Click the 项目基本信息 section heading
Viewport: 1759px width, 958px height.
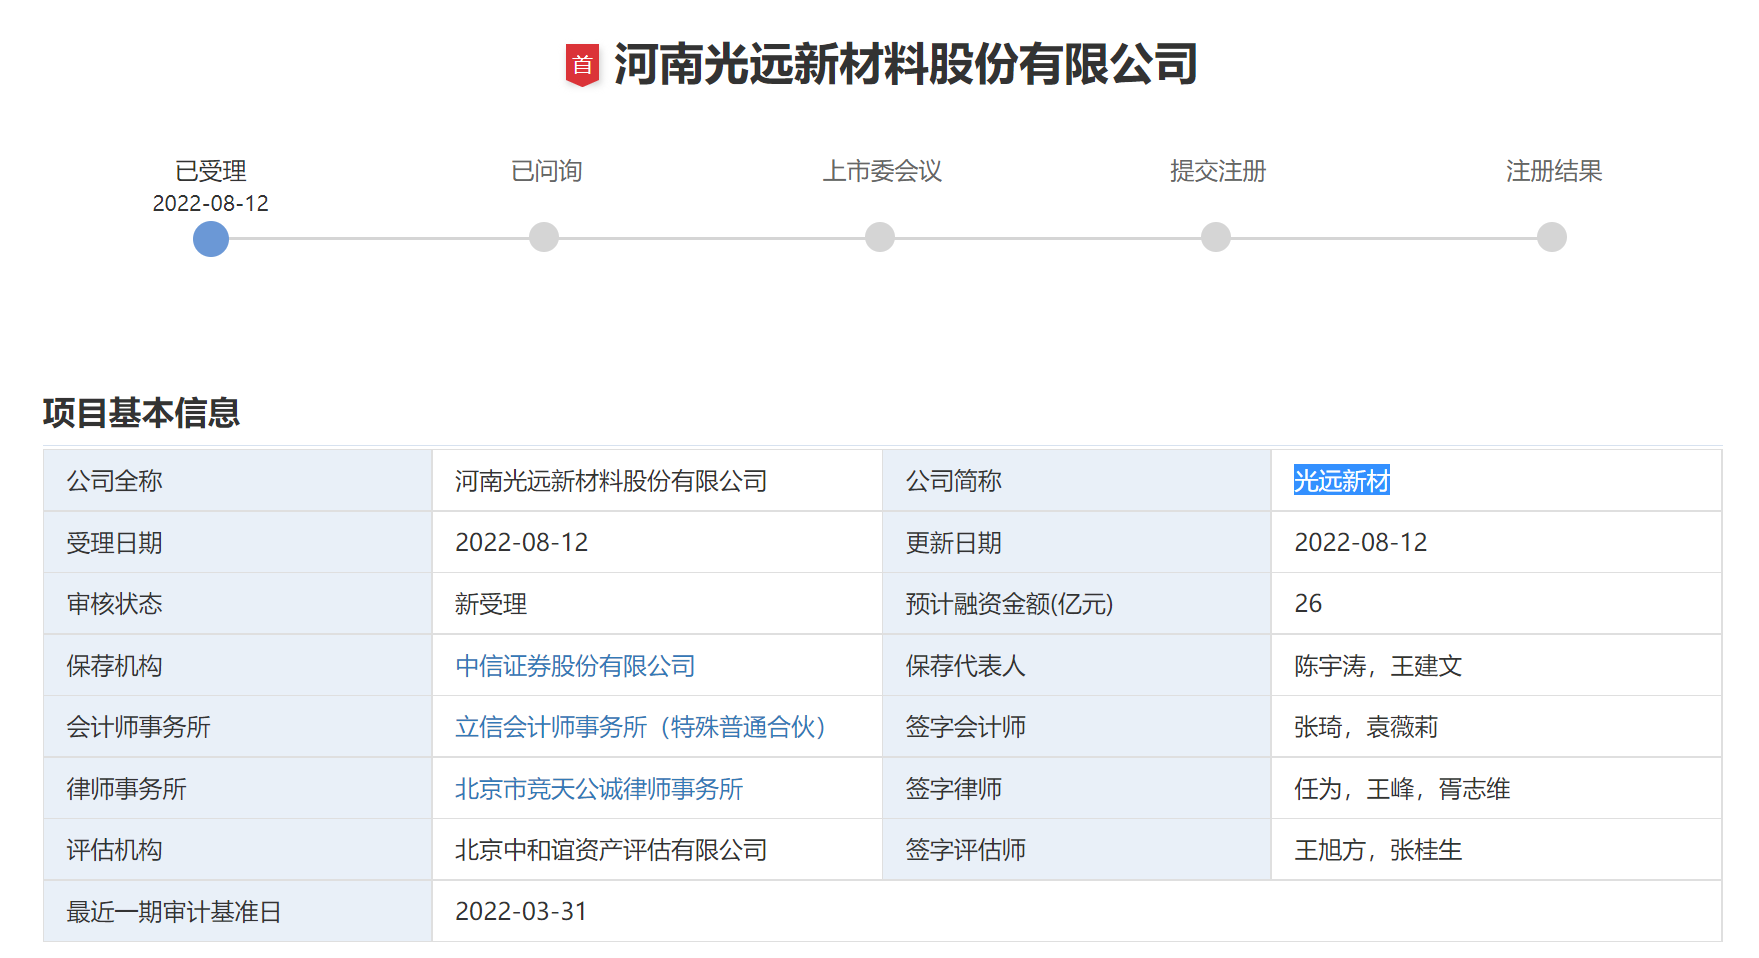click(141, 412)
